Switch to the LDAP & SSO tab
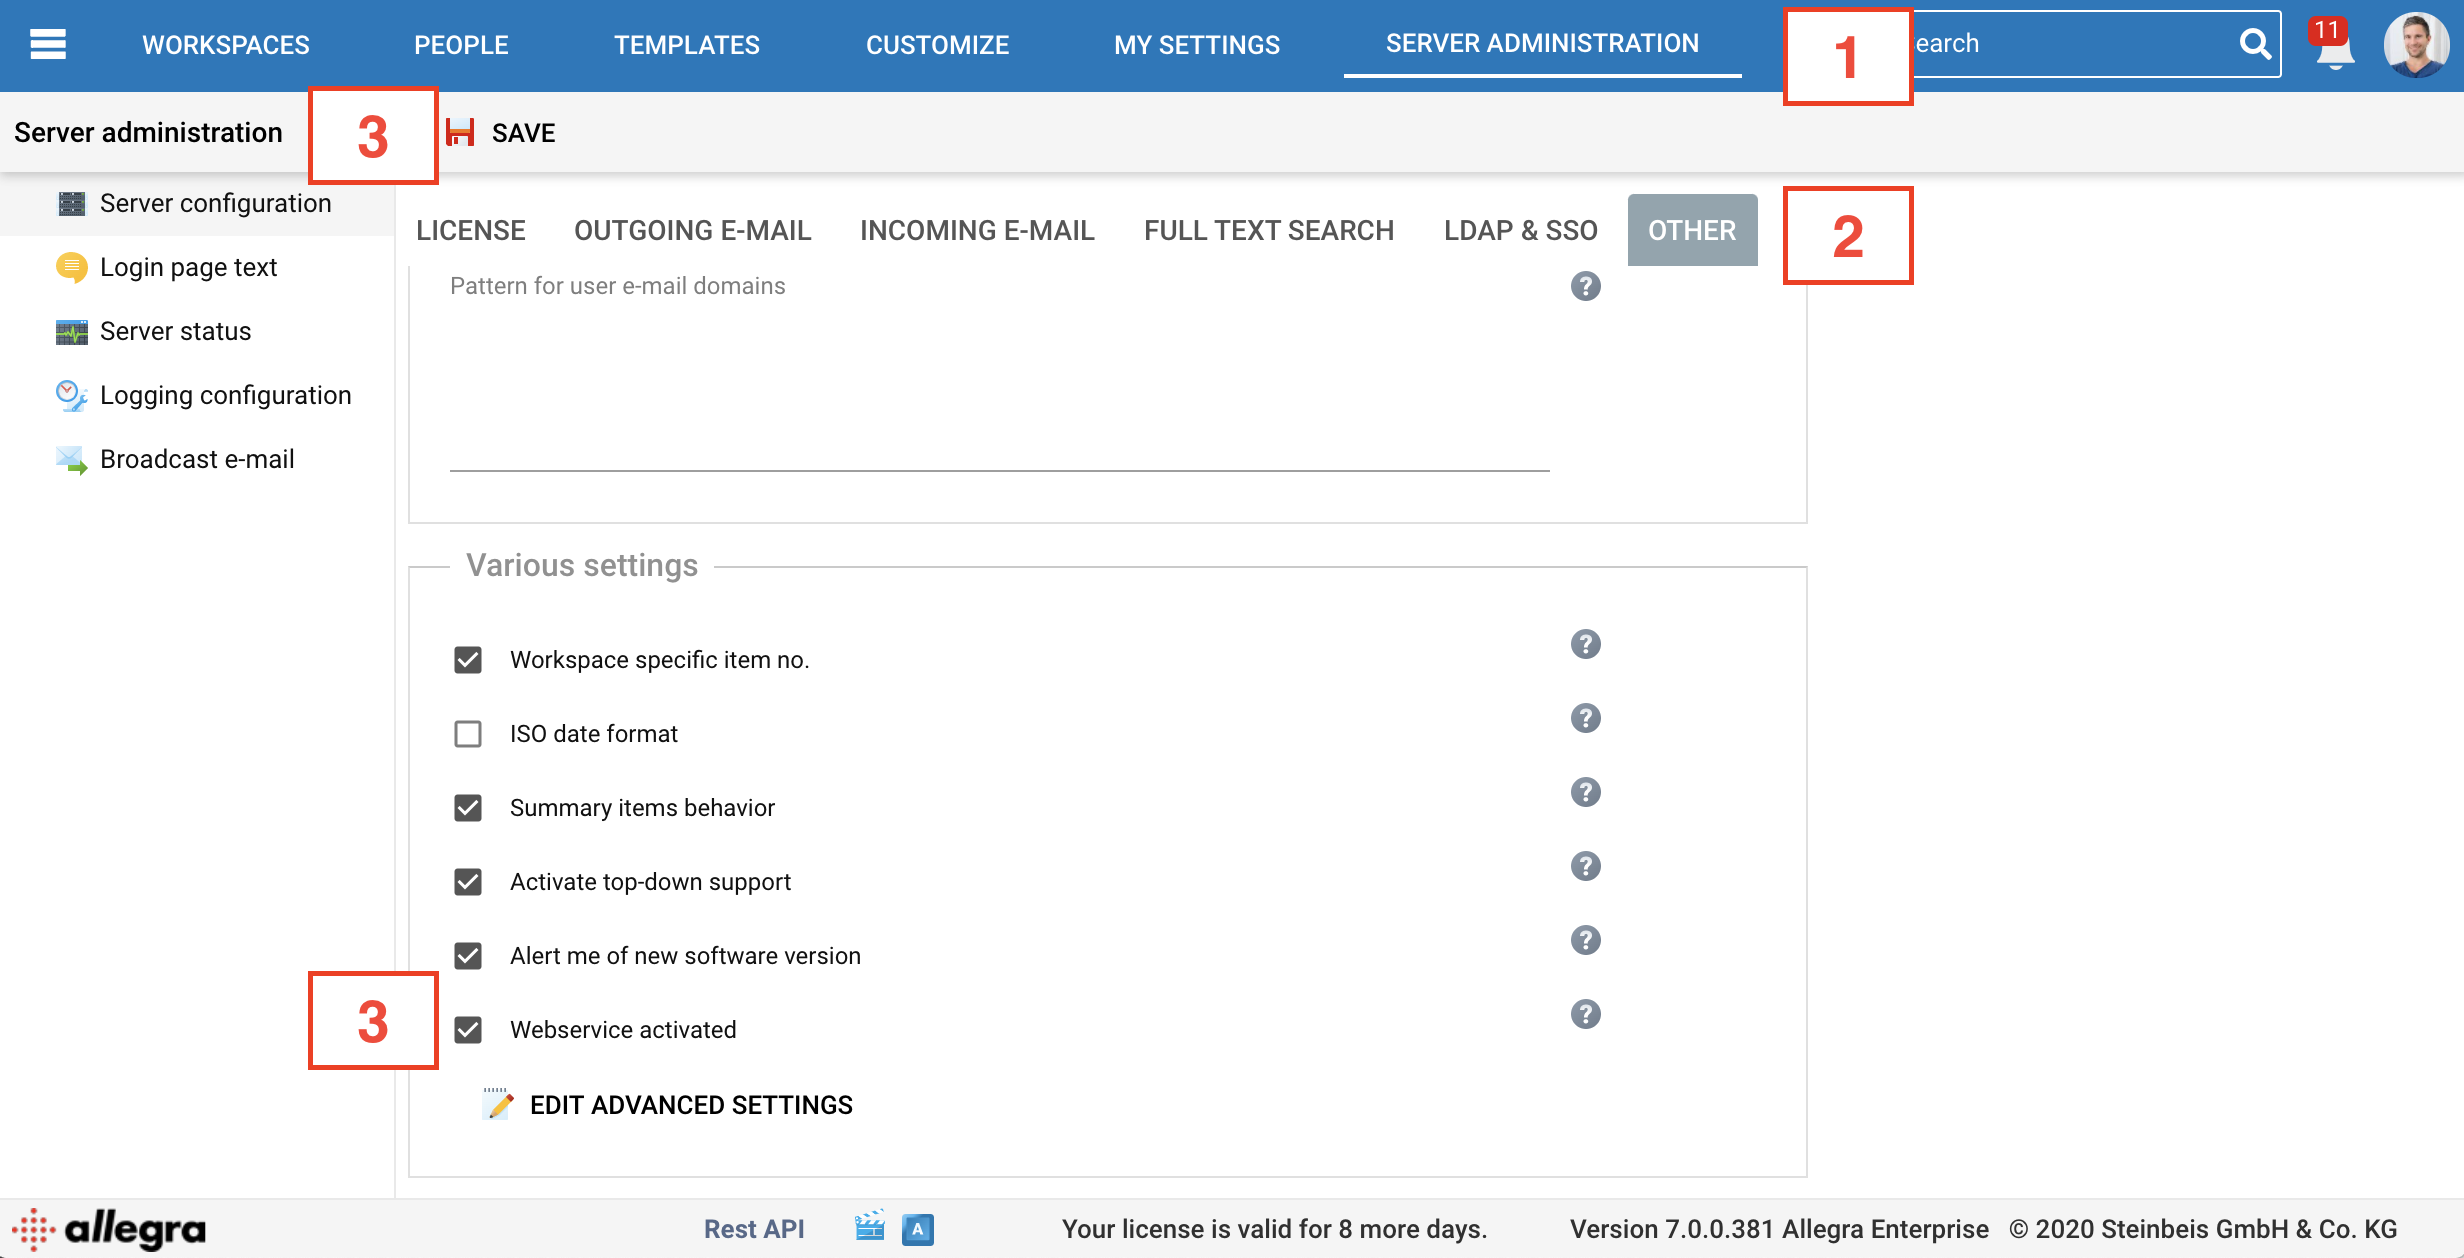 pyautogui.click(x=1520, y=230)
